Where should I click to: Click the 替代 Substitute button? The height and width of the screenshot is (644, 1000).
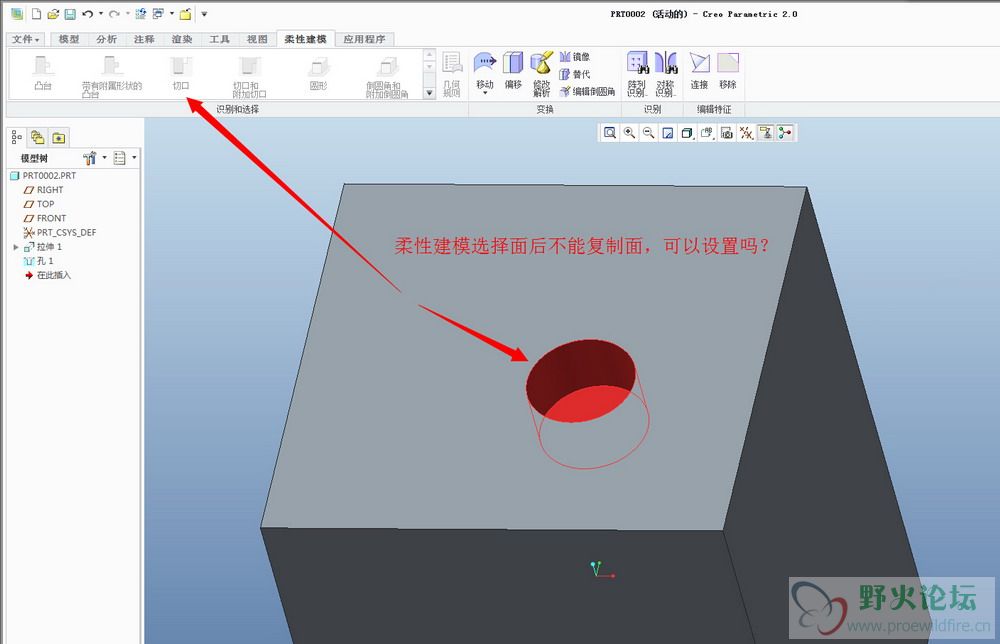coord(575,75)
